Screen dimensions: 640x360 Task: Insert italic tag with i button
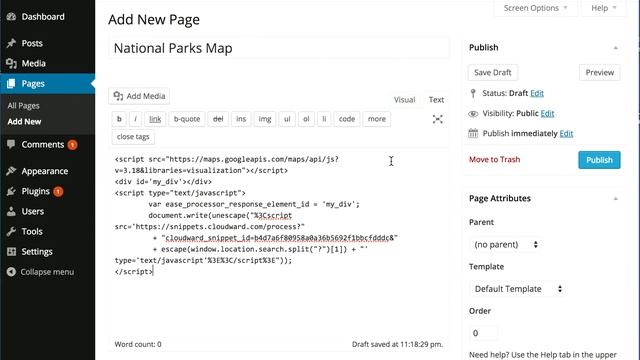tap(135, 119)
